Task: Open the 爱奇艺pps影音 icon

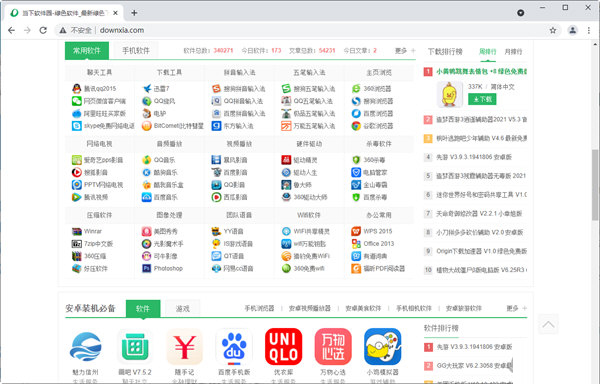Action: coord(77,160)
